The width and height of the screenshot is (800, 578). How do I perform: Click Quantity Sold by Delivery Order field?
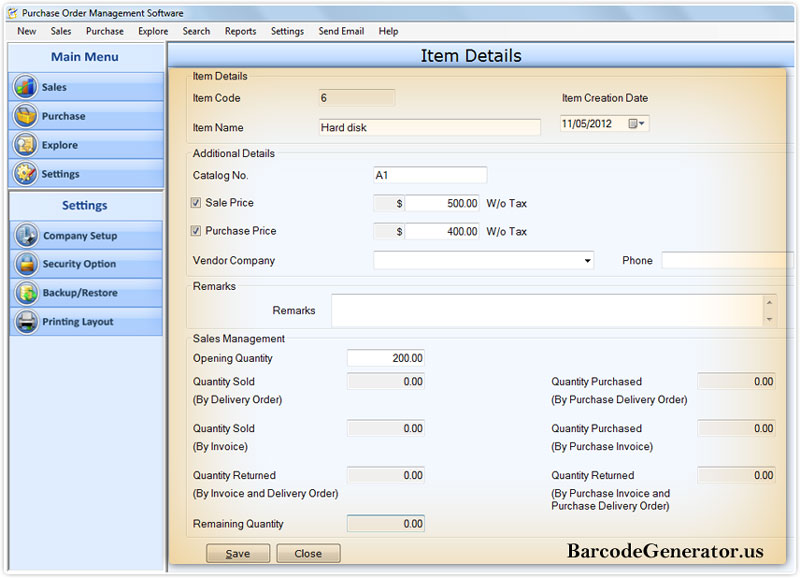pos(386,382)
